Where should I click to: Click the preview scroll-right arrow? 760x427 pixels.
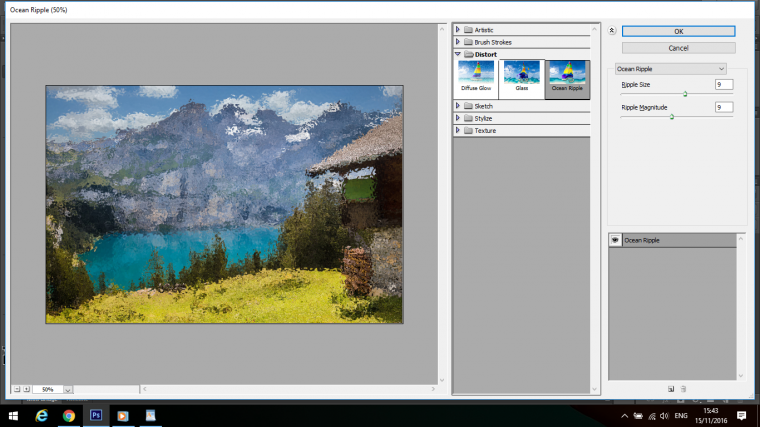pyautogui.click(x=433, y=389)
